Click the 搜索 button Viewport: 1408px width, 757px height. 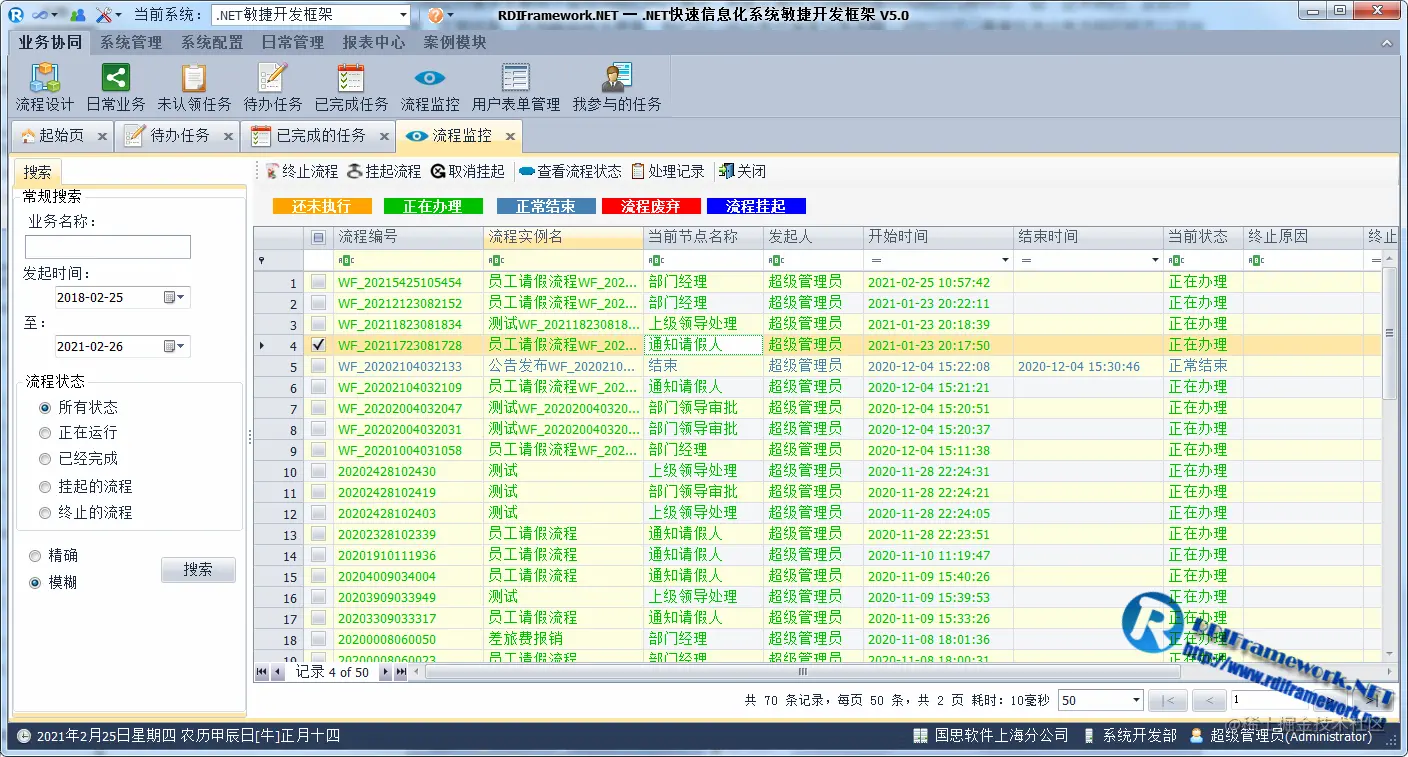[198, 569]
